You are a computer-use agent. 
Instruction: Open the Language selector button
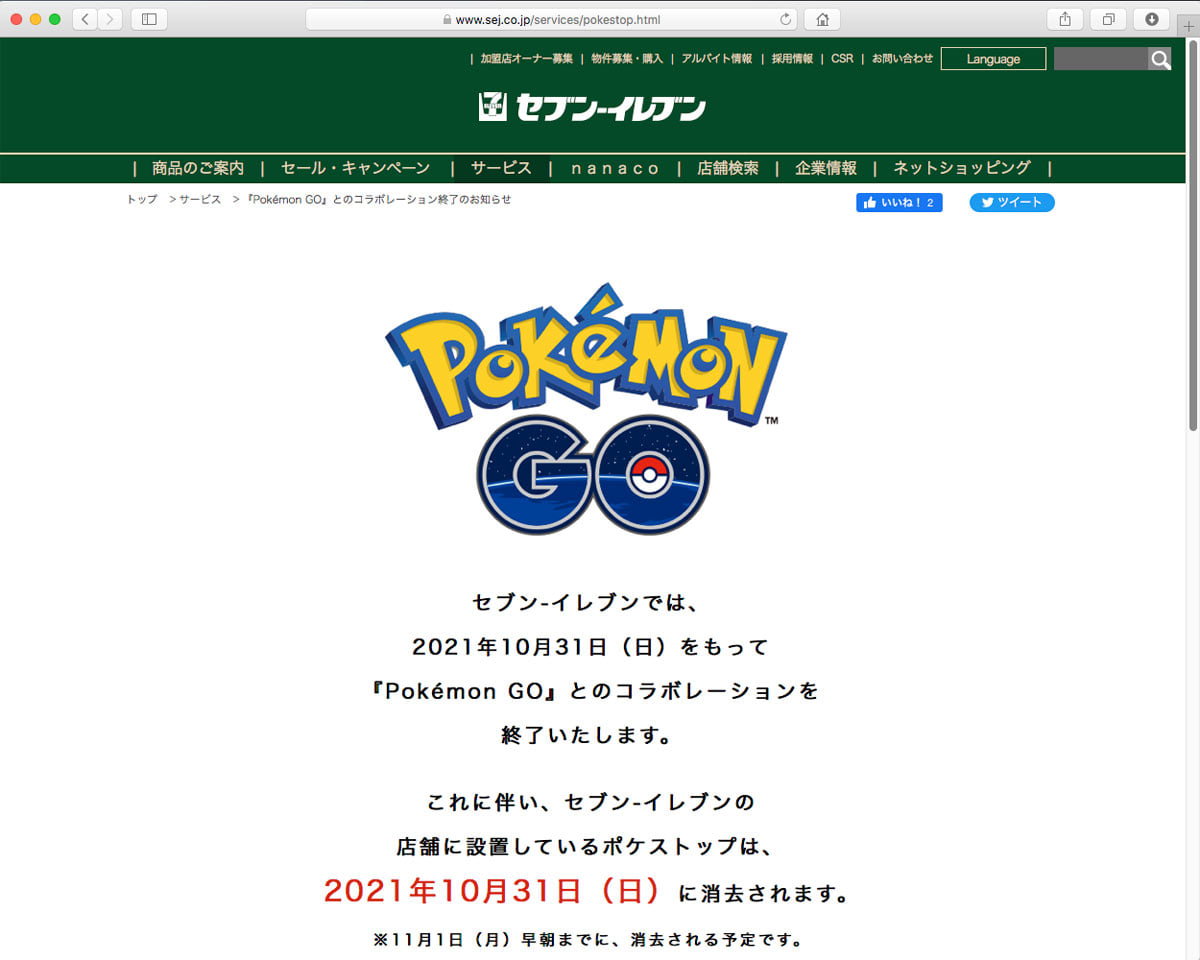click(993, 59)
